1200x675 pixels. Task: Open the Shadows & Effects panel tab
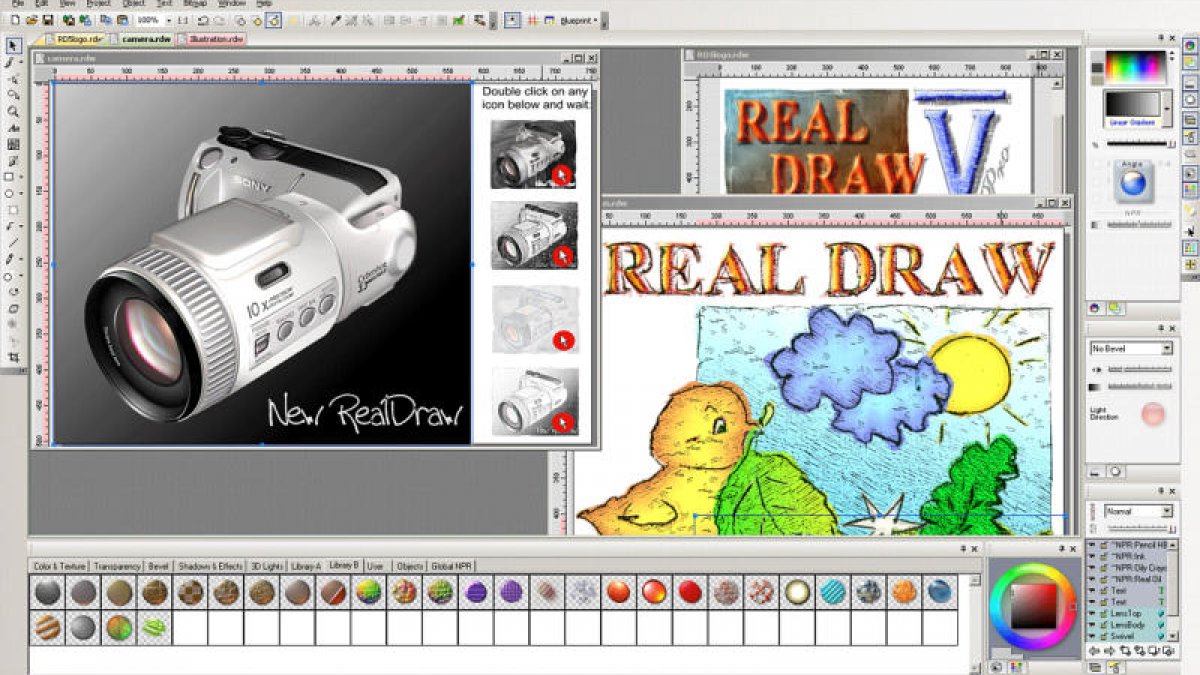[210, 566]
